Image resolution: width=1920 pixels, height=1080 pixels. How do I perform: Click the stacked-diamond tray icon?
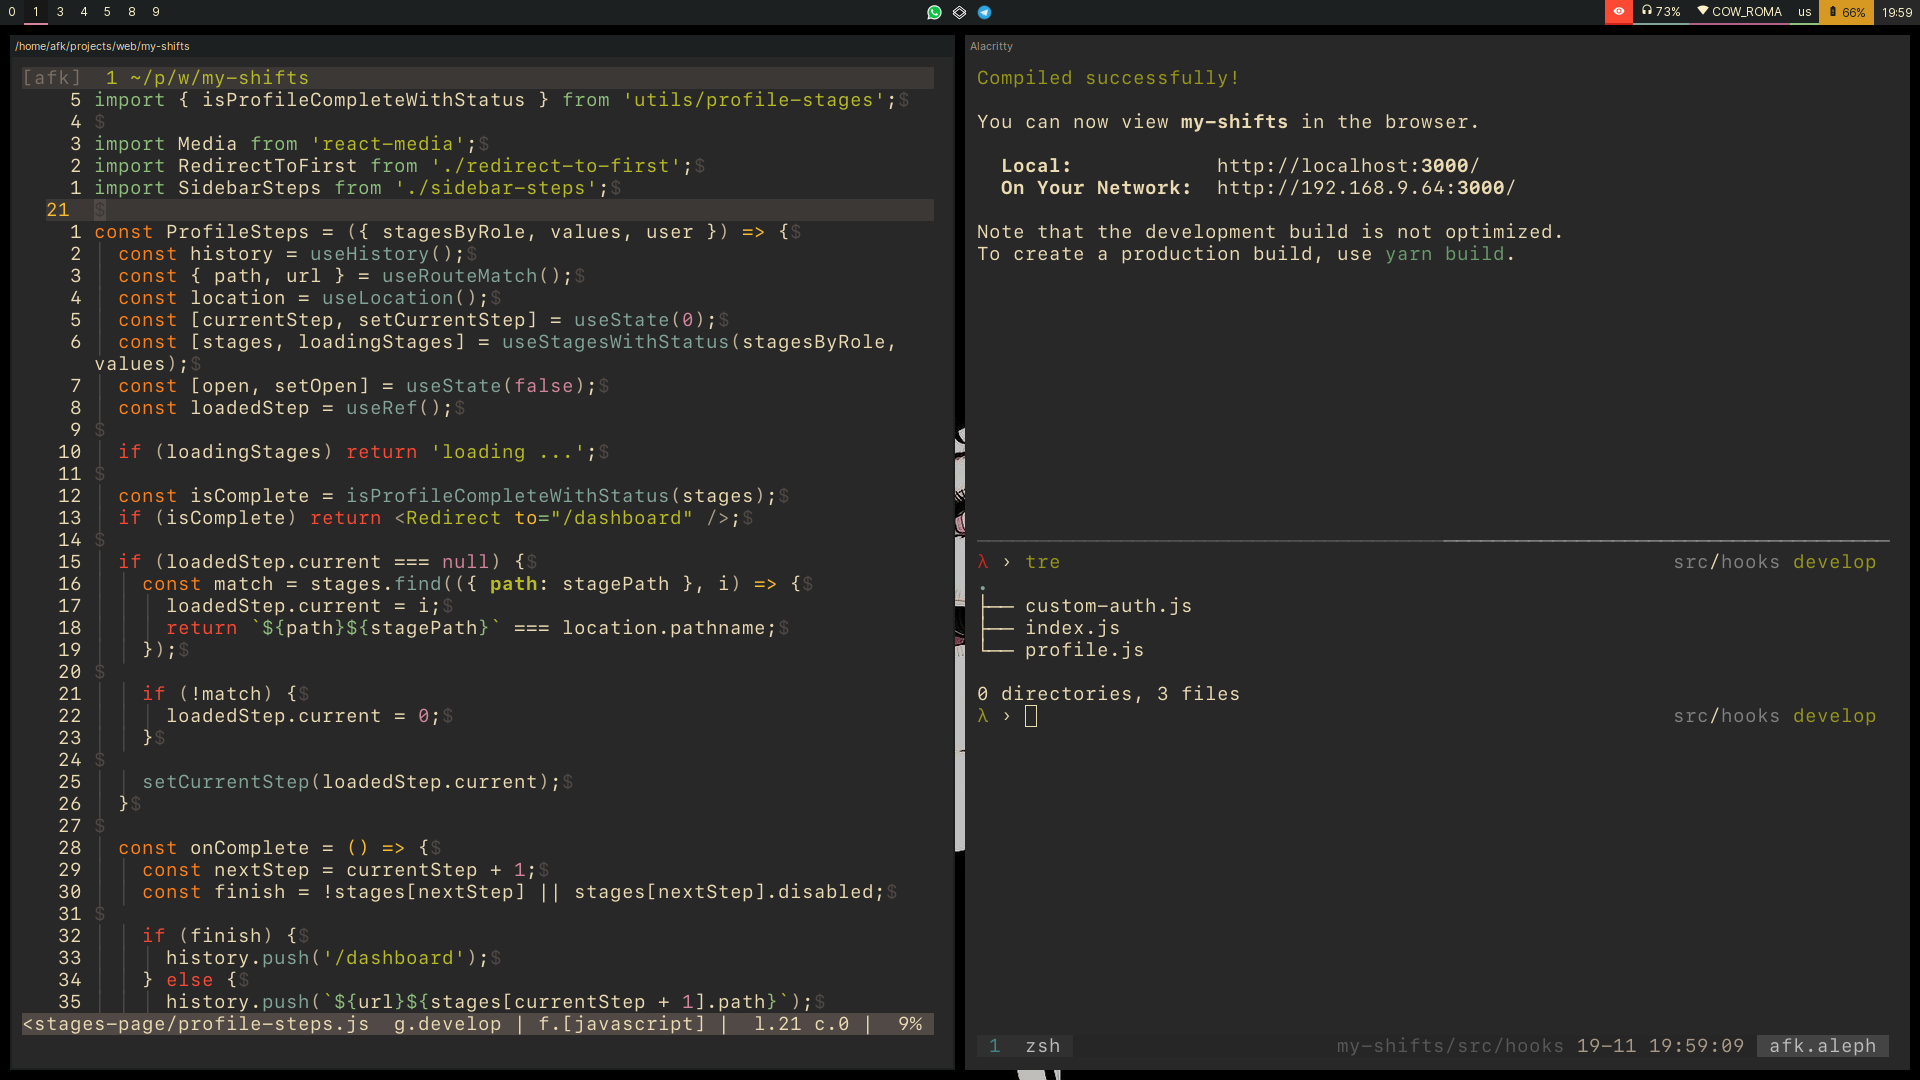959,12
